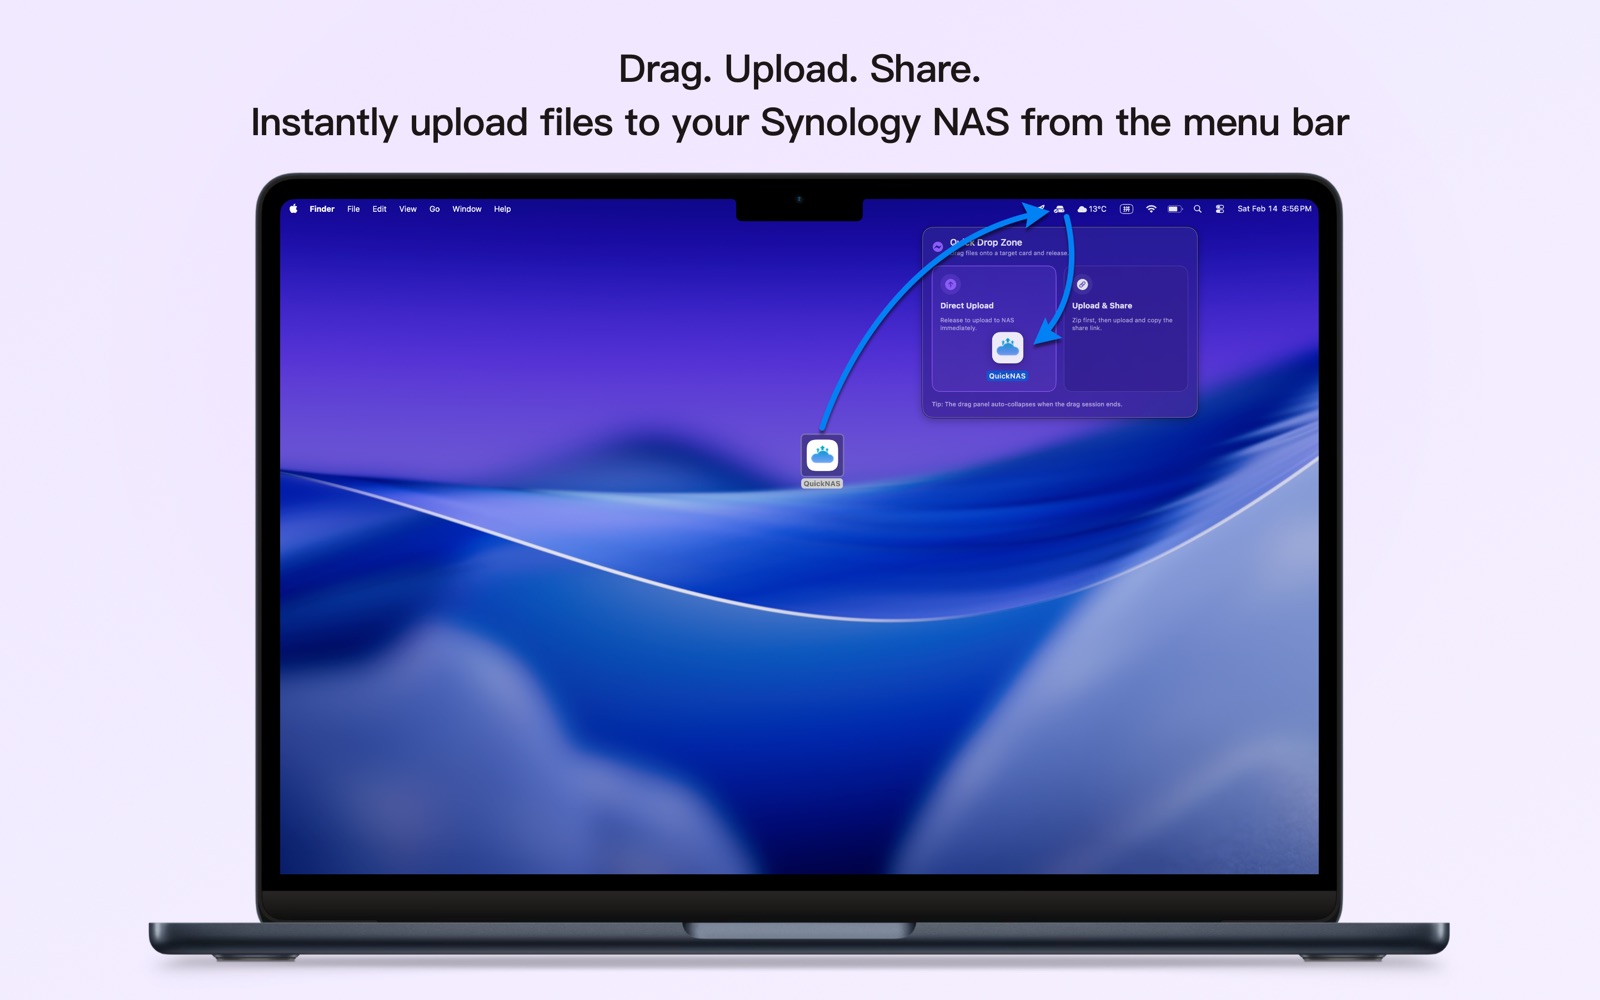Click the tip about drag panel auto-collapsing
This screenshot has height=1000, width=1600.
click(1027, 404)
